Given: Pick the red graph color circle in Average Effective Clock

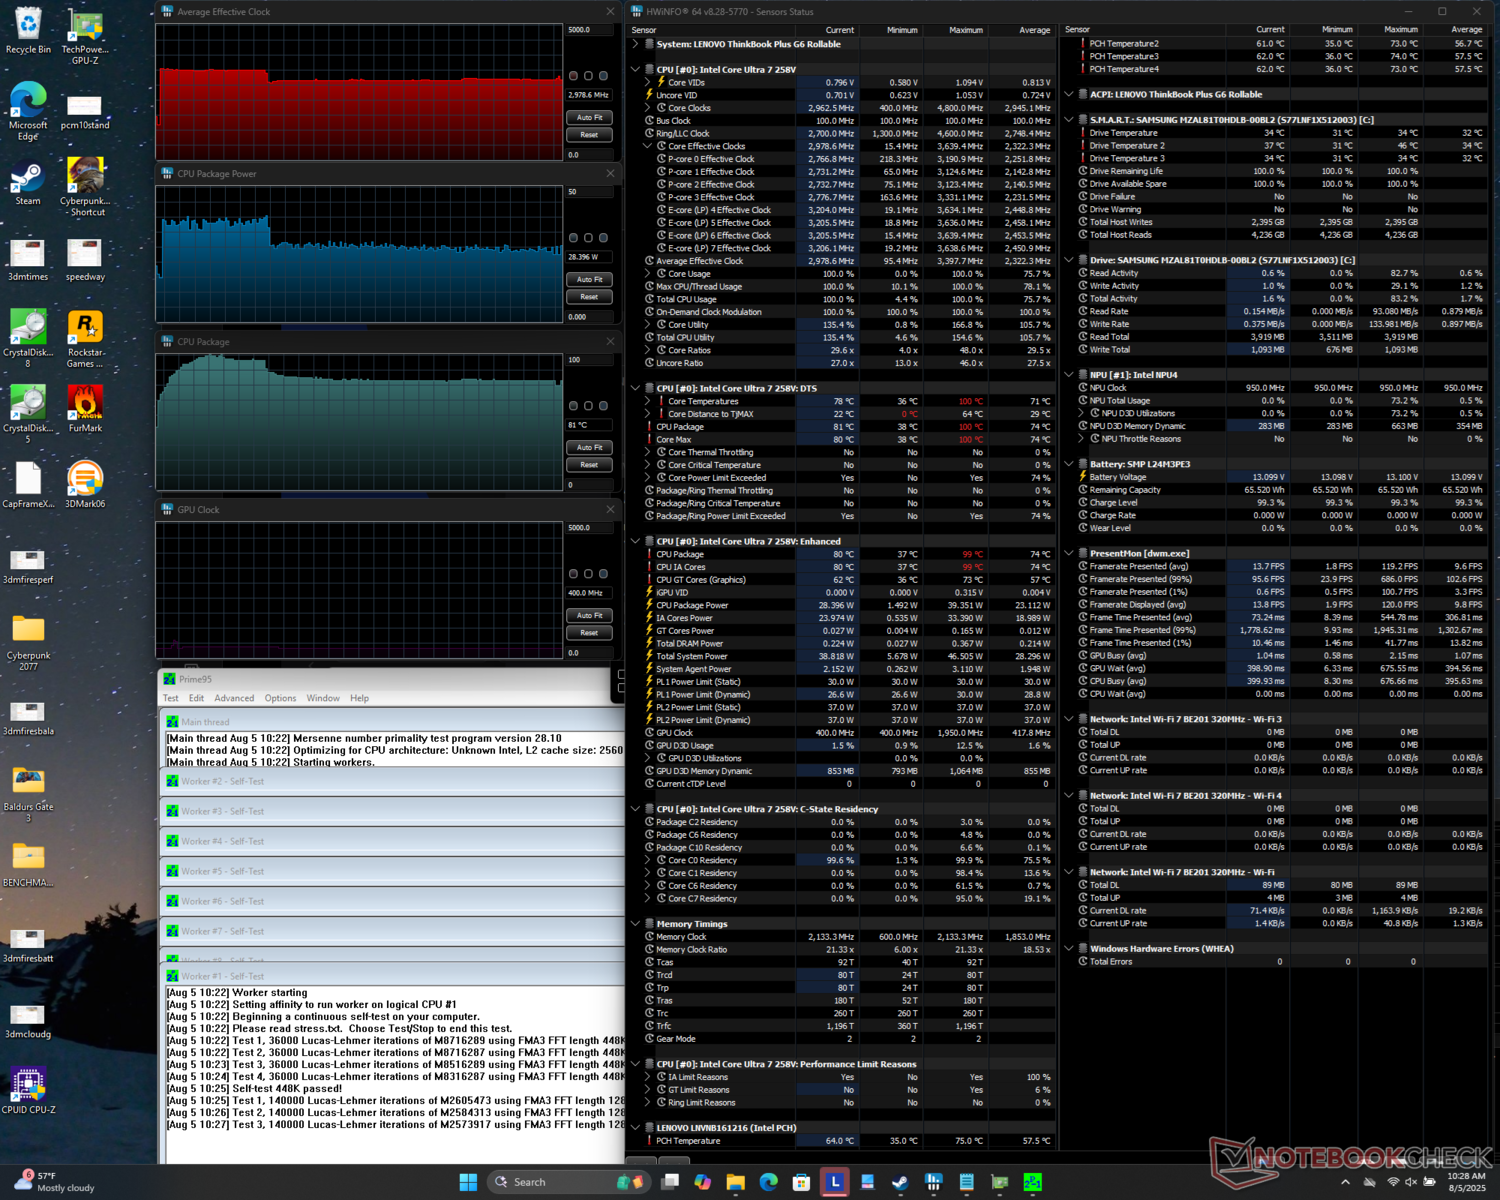Looking at the screenshot, I should tap(574, 76).
